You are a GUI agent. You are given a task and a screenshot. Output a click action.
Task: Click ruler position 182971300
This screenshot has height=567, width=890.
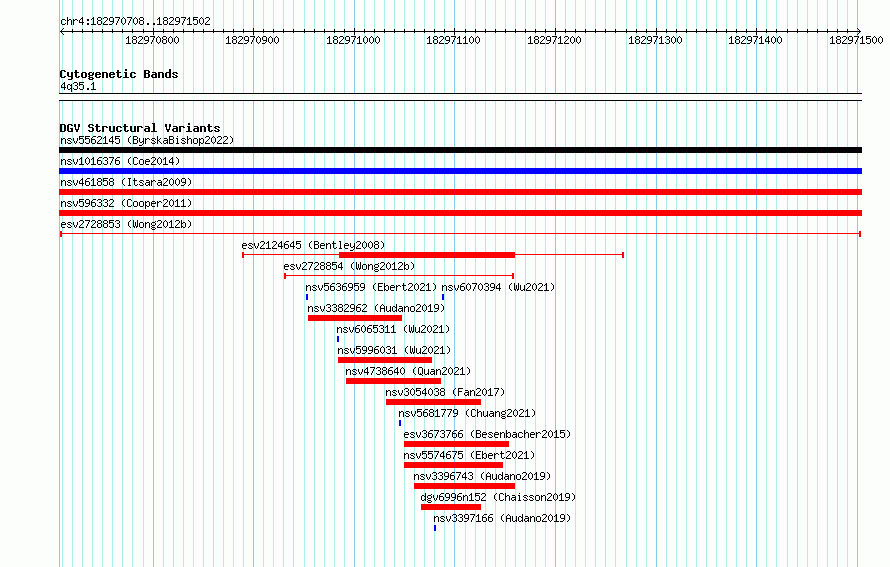655,40
